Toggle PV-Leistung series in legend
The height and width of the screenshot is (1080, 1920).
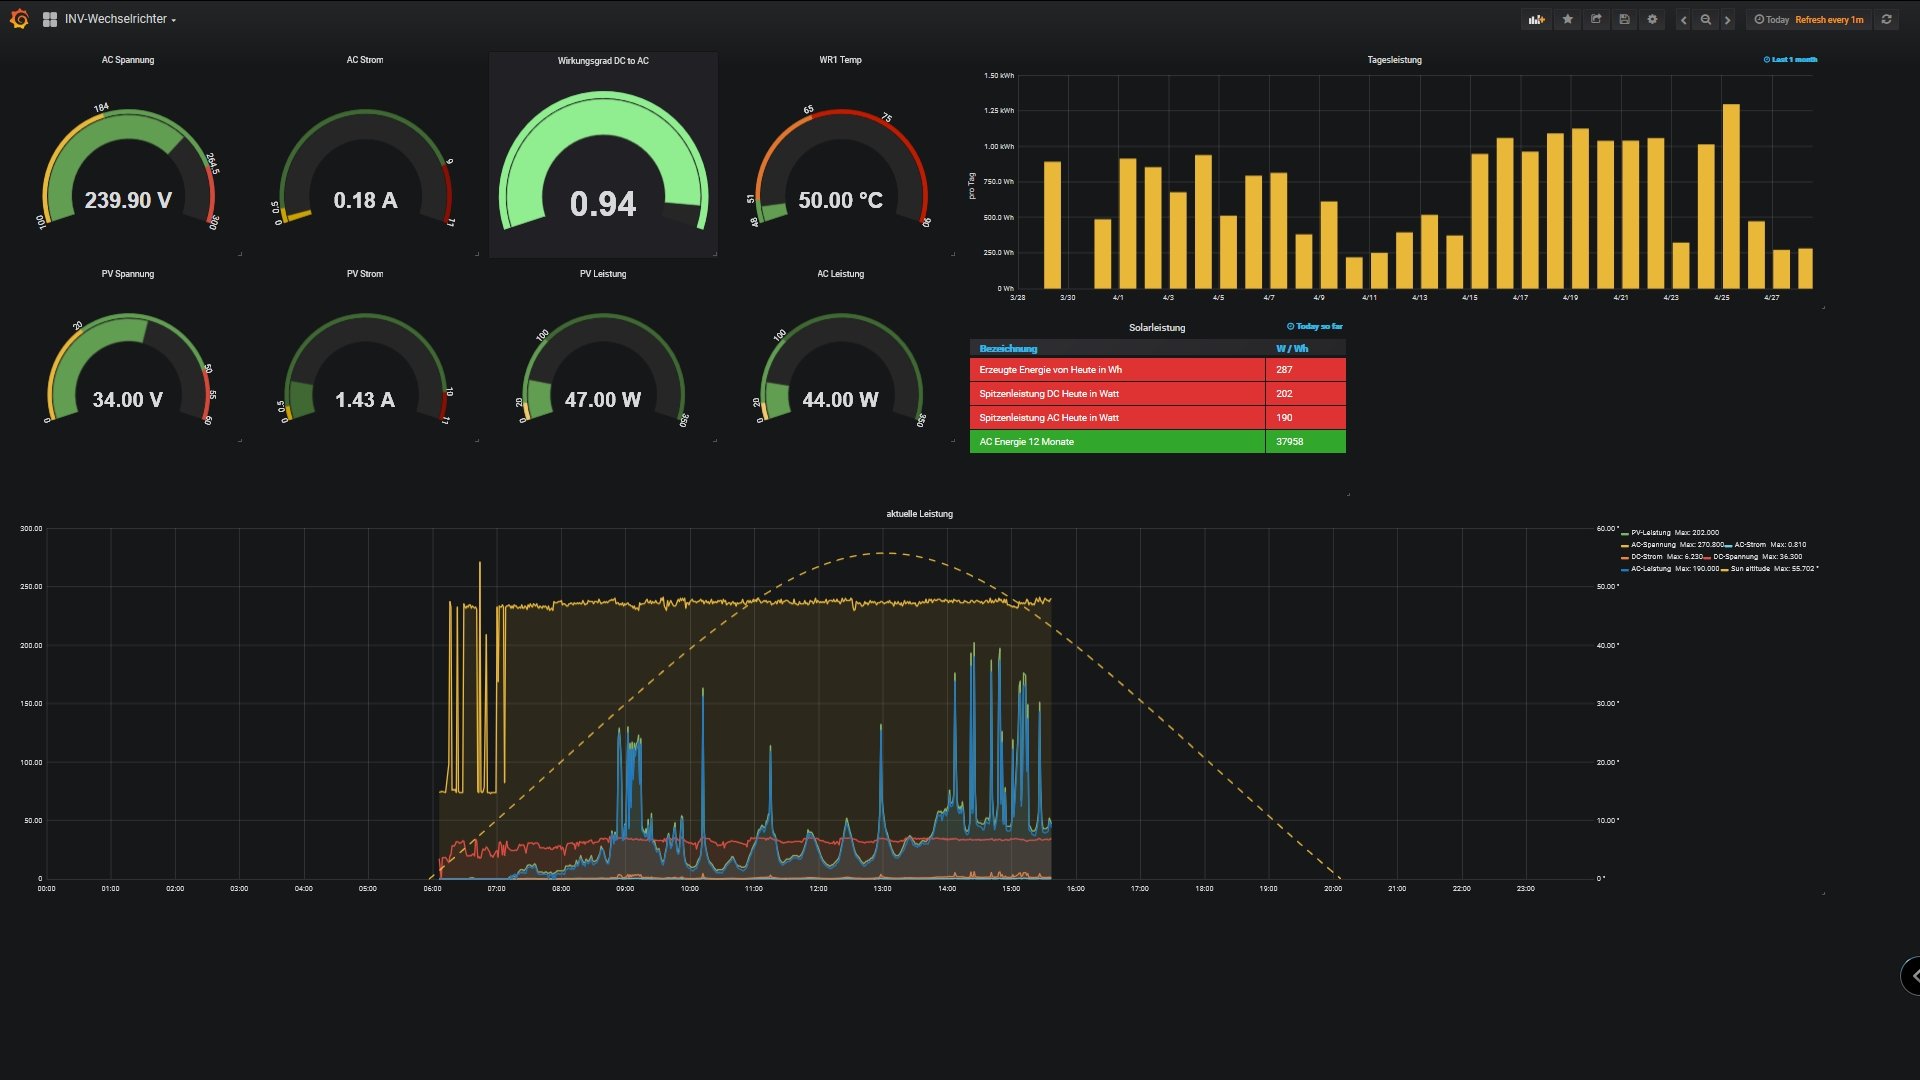(1650, 533)
